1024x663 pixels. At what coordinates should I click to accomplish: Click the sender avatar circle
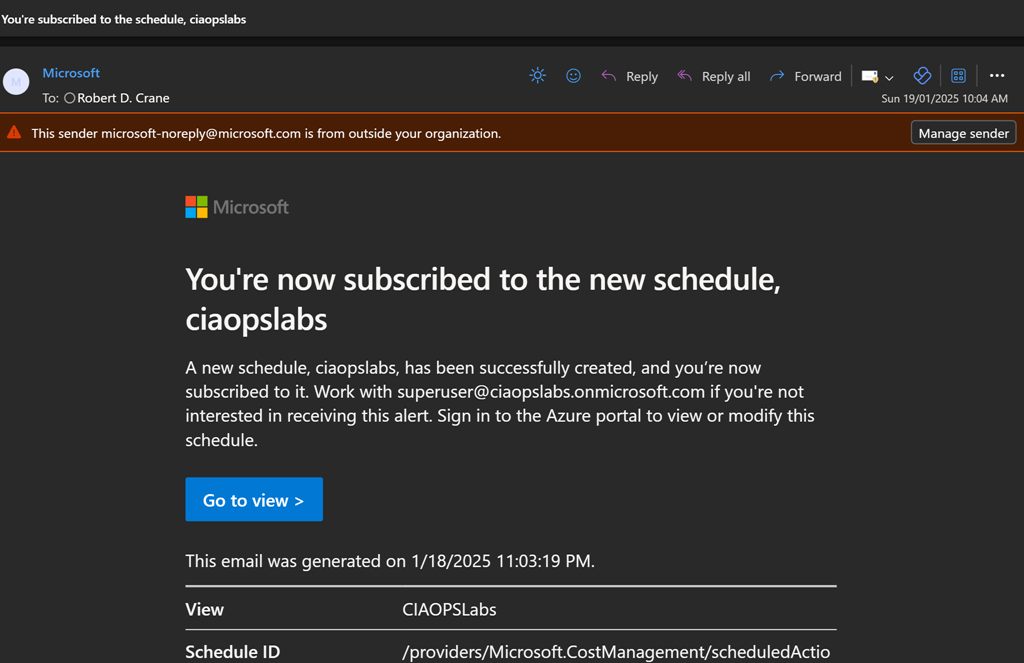pos(16,82)
